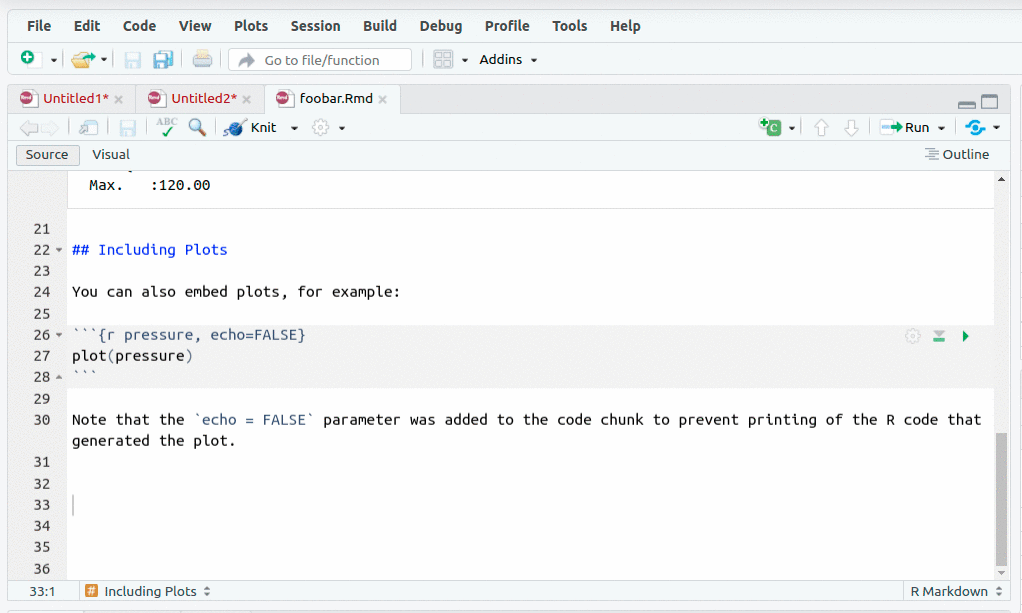Viewport: 1022px width, 613px height.
Task: Open the R Markdown file type selector
Action: click(x=956, y=591)
